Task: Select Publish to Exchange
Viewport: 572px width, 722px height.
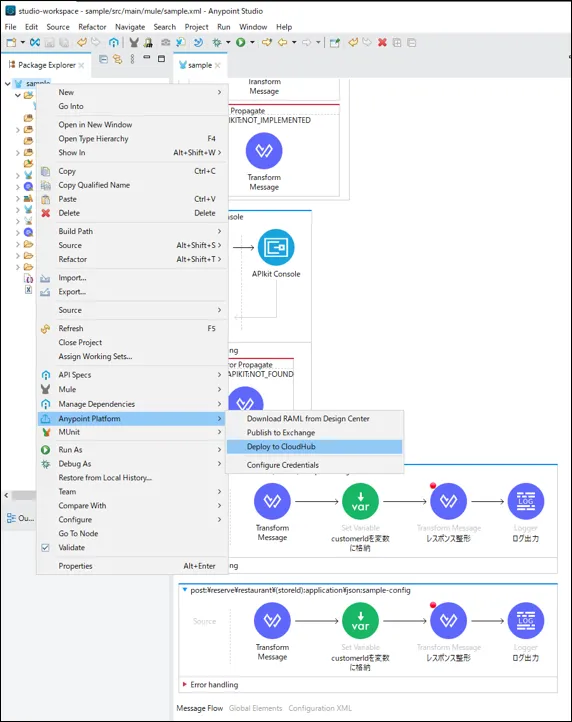Action: [x=315, y=432]
